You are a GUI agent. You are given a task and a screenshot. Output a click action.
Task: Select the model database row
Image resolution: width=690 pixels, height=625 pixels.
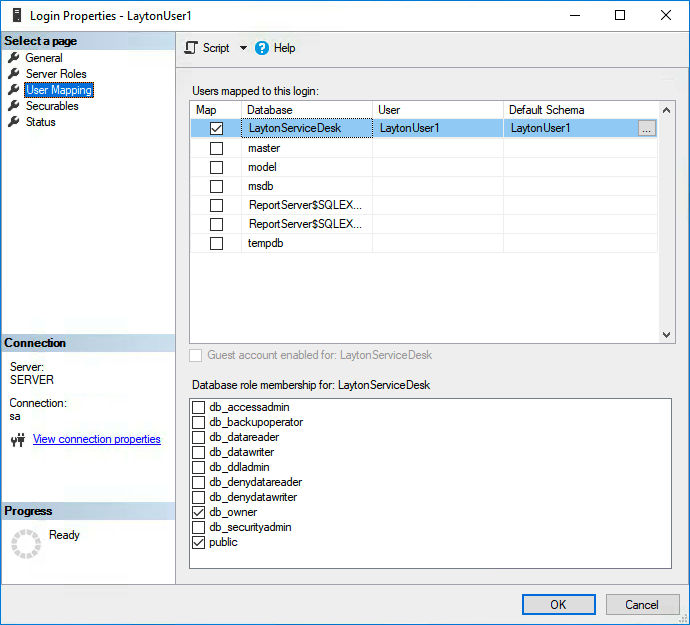[424, 167]
